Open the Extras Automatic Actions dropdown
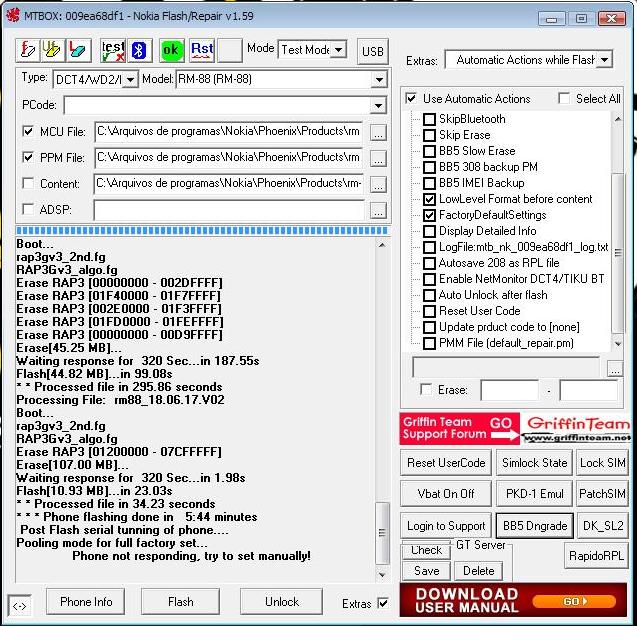Viewport: 637px width, 626px height. (604, 60)
